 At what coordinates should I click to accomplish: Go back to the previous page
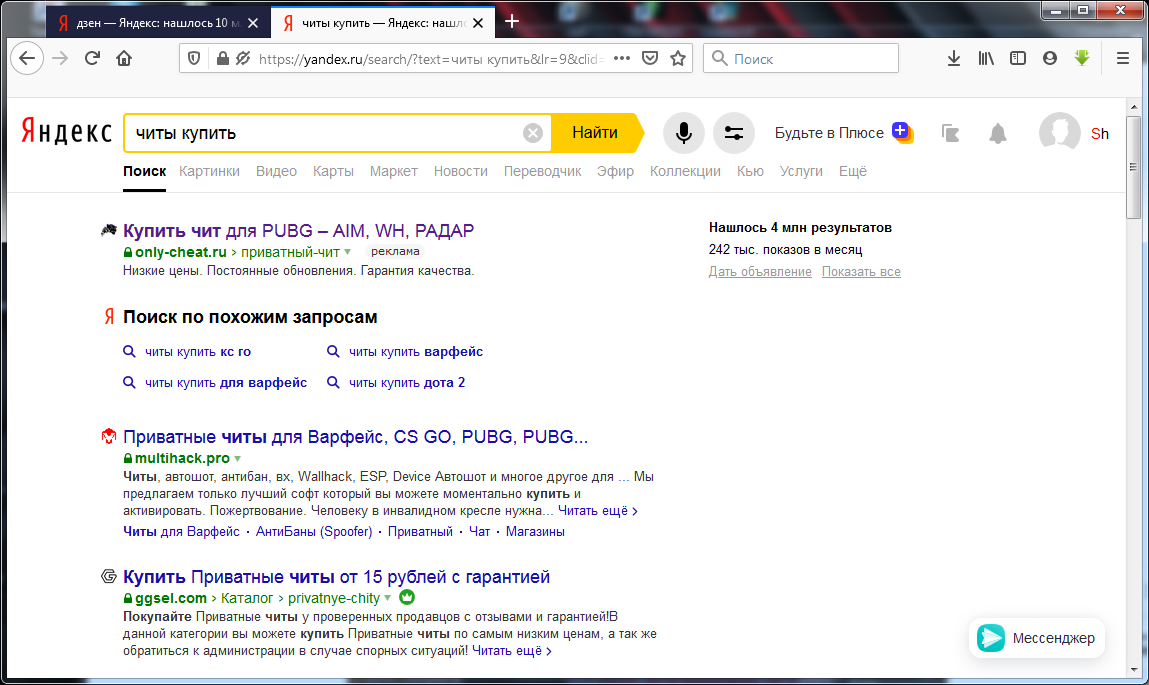click(x=27, y=58)
